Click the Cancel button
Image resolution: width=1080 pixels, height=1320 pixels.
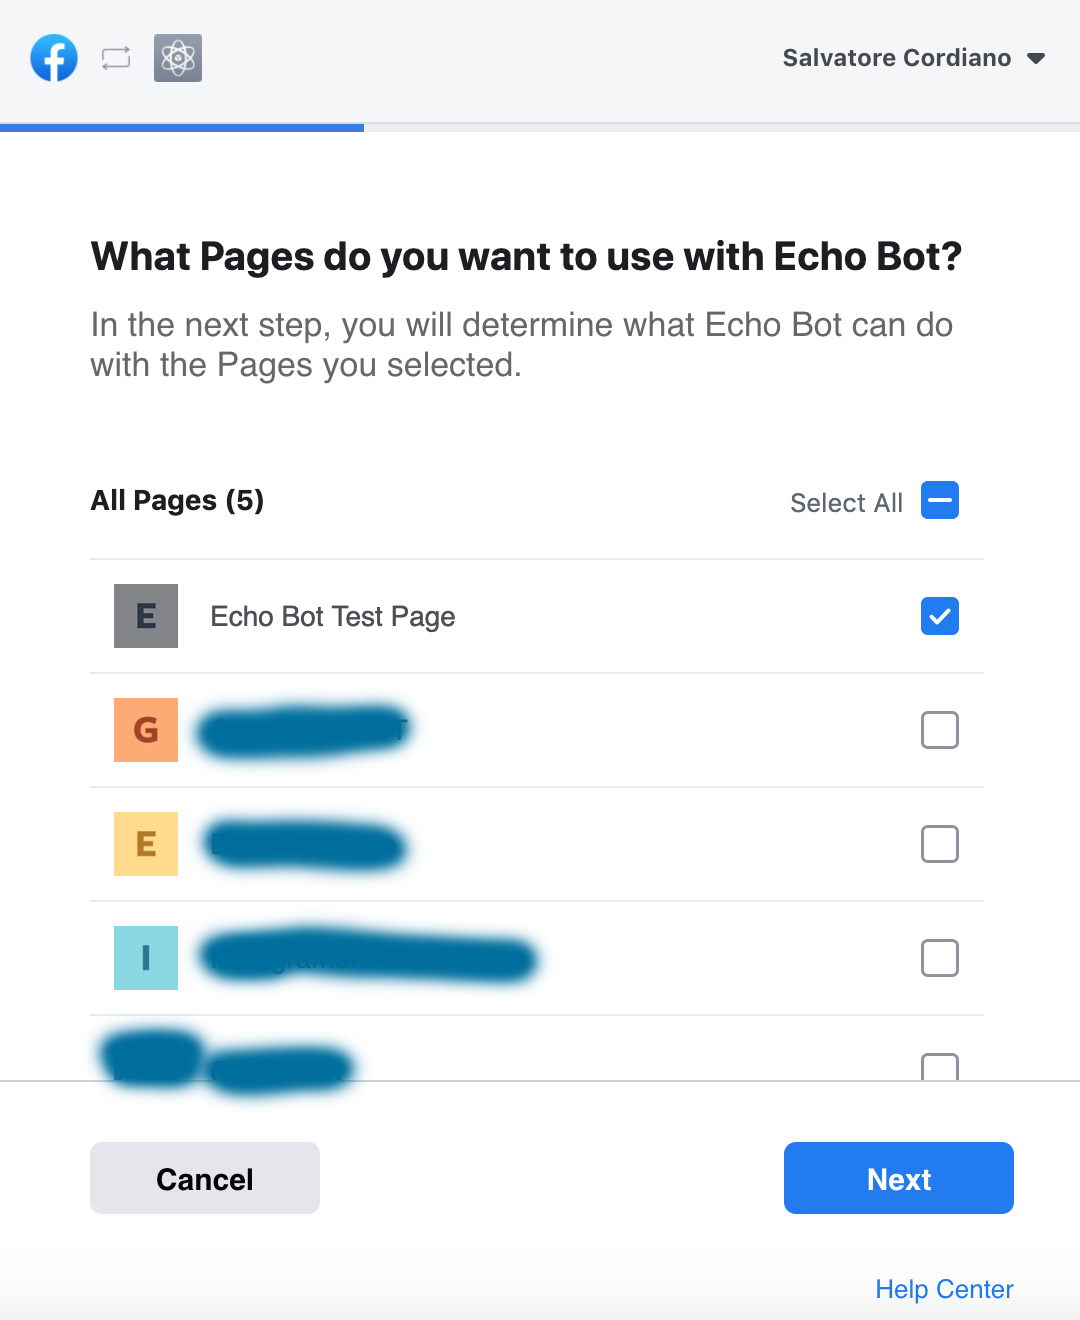(205, 1178)
